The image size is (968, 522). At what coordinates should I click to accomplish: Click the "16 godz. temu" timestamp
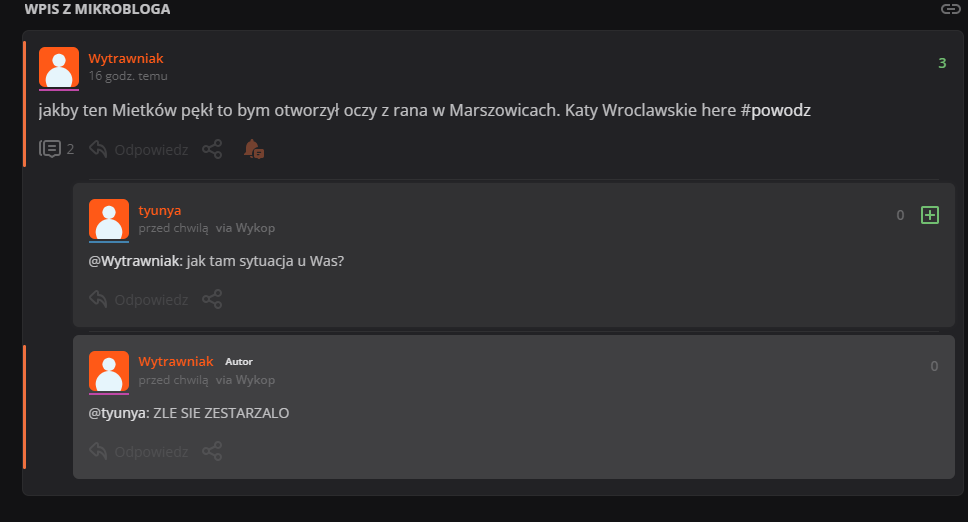tap(127, 75)
